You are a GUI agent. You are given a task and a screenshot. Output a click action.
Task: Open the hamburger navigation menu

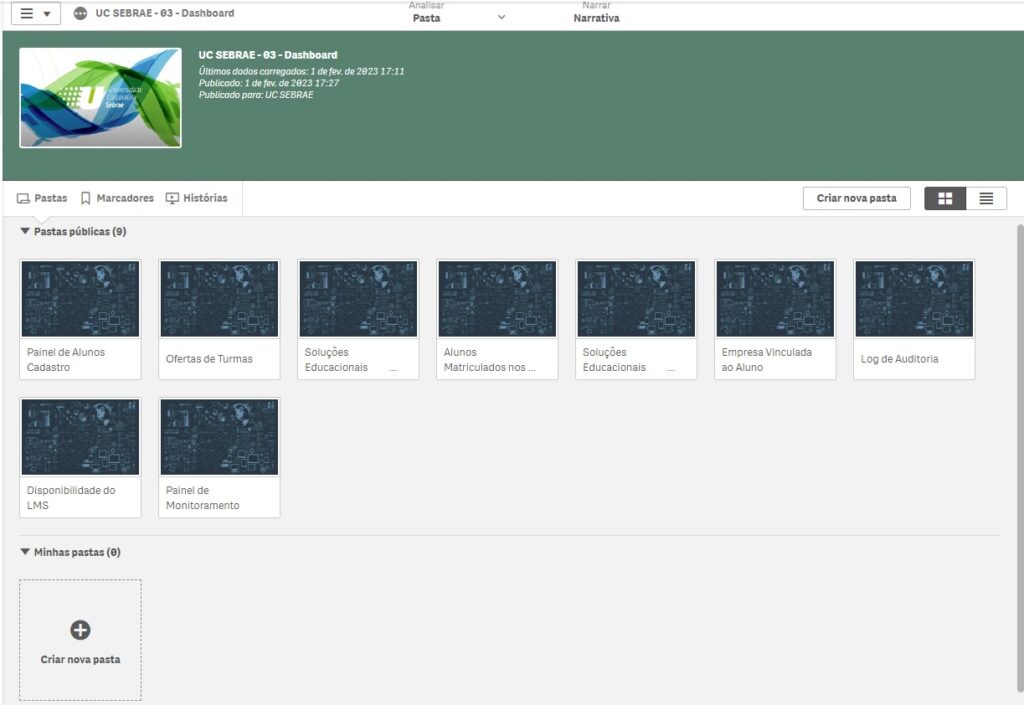click(x=35, y=14)
